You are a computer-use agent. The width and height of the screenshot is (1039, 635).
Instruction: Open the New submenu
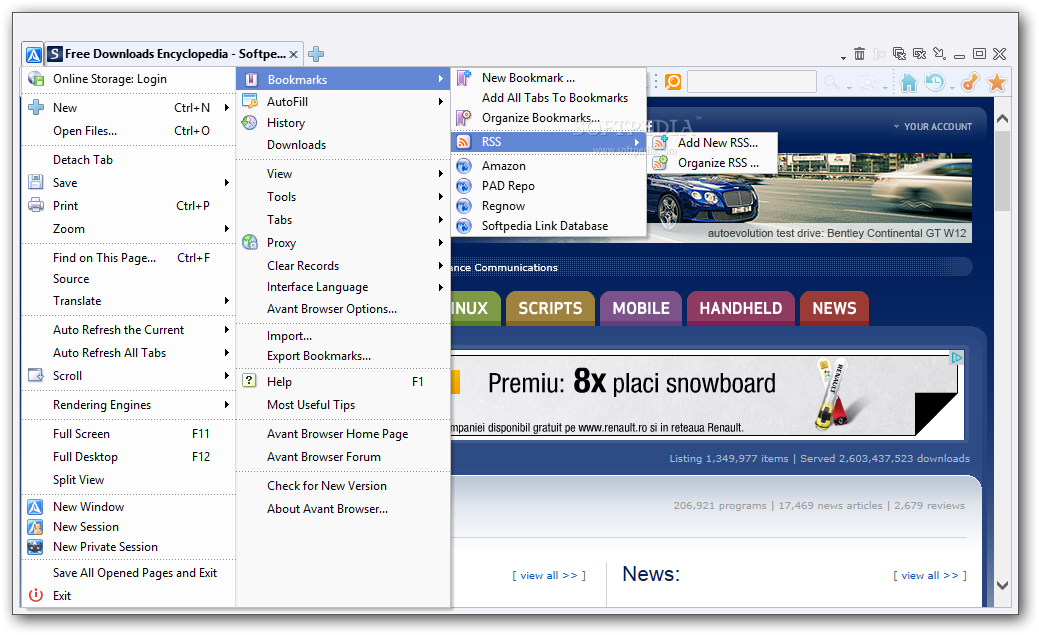click(x=129, y=107)
